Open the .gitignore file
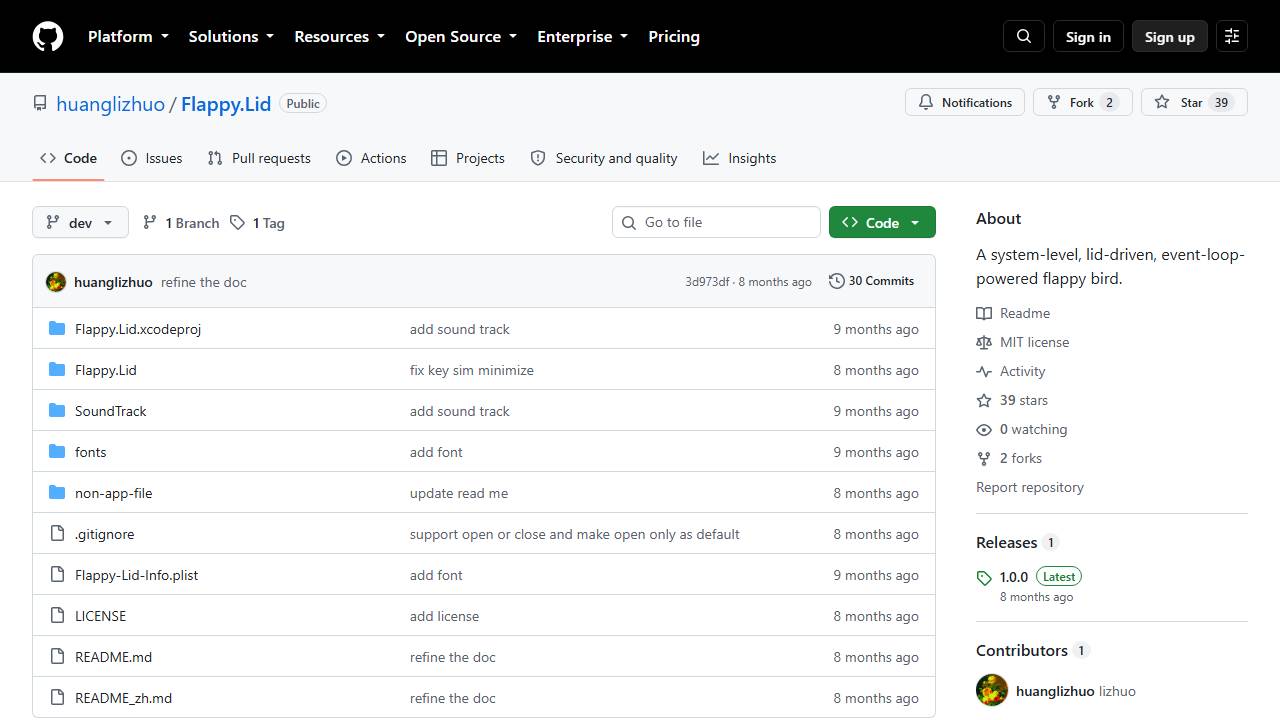1280x720 pixels. point(104,534)
